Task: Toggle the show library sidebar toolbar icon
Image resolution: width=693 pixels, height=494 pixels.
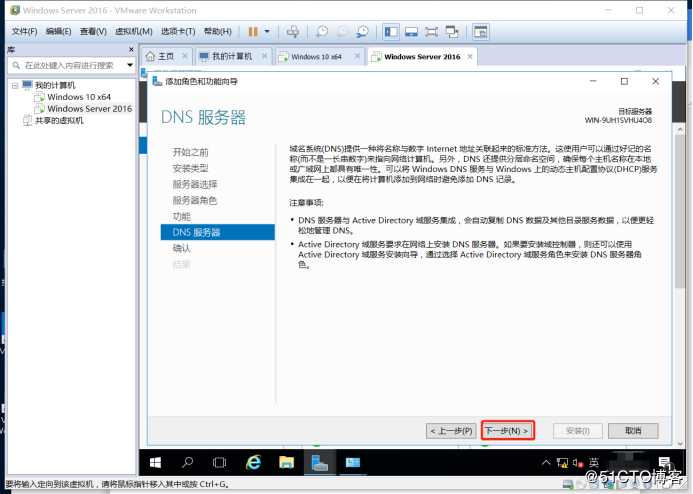Action: (391, 32)
